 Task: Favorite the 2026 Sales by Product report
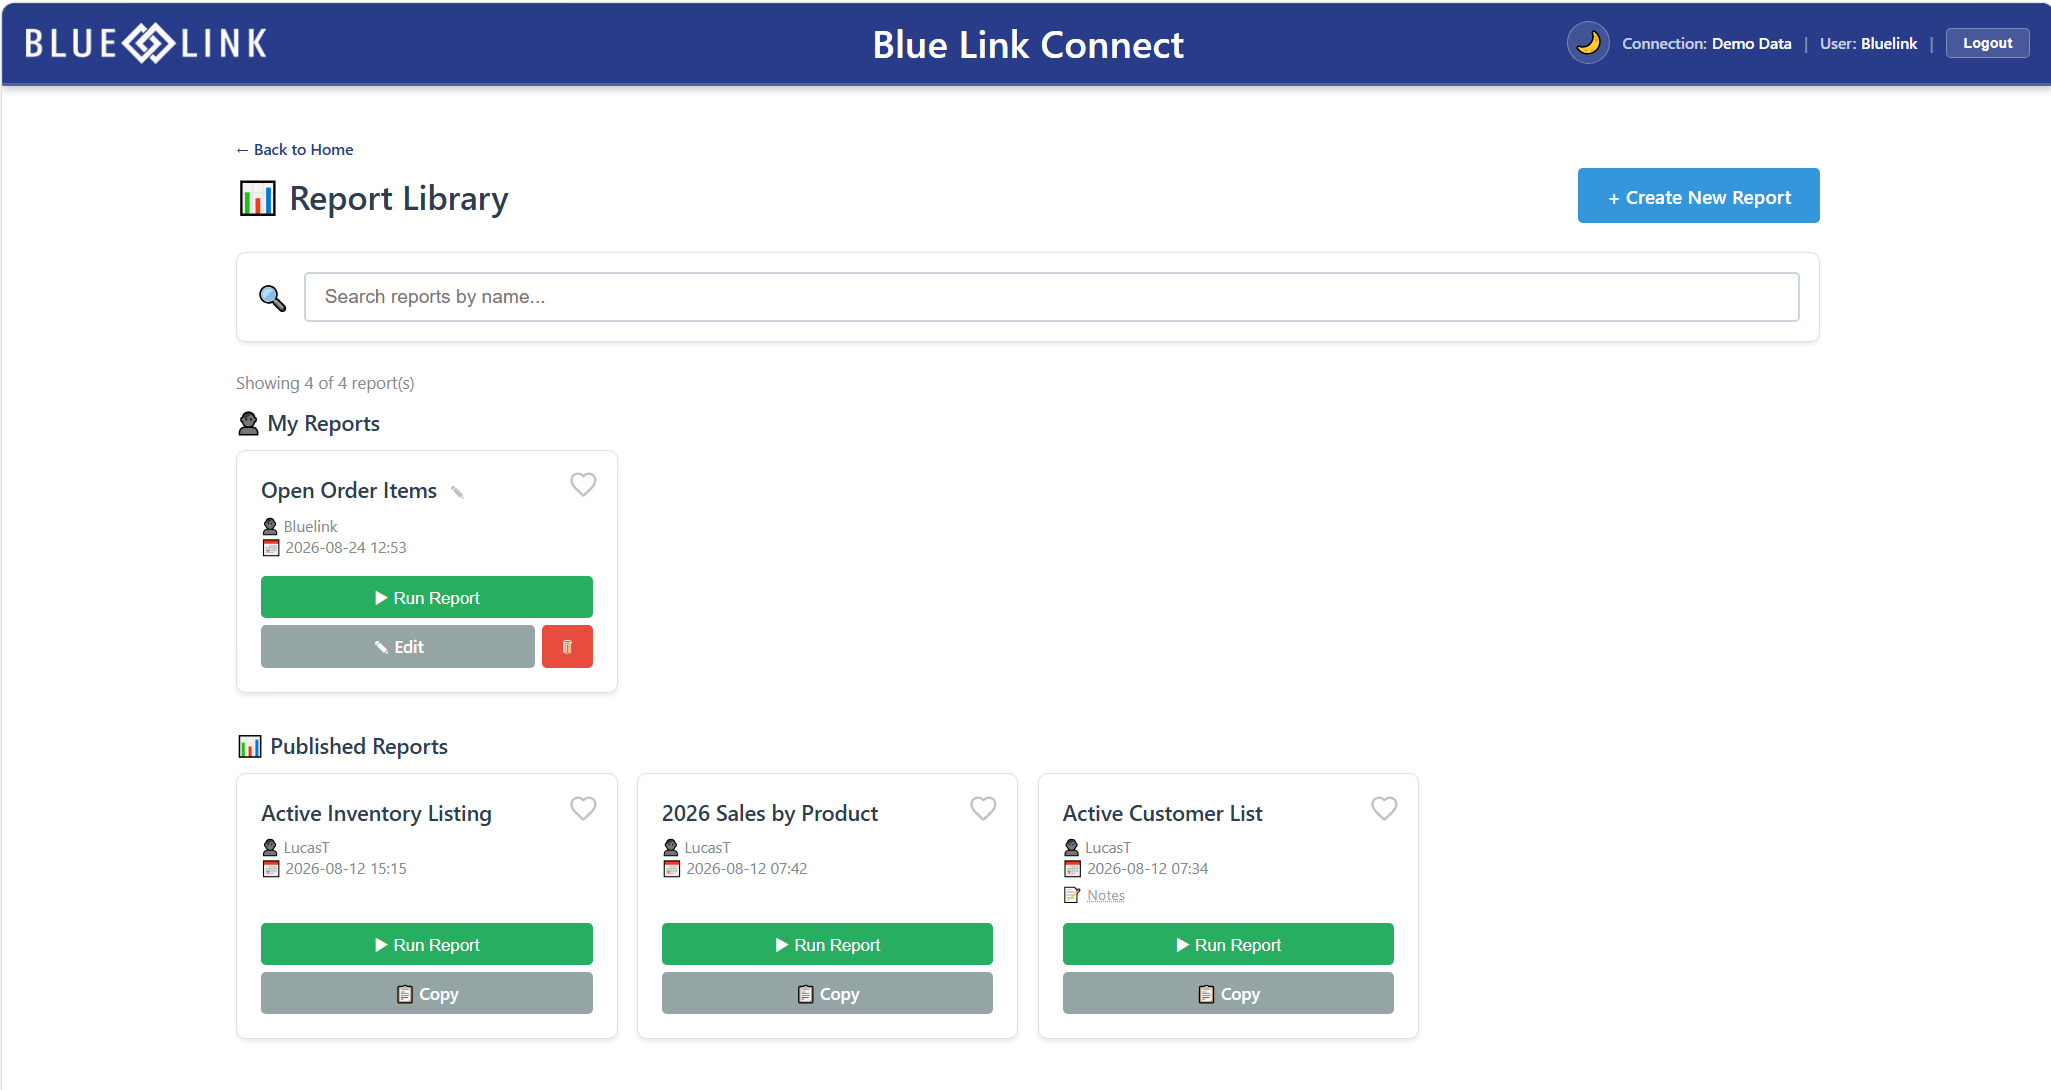click(983, 808)
